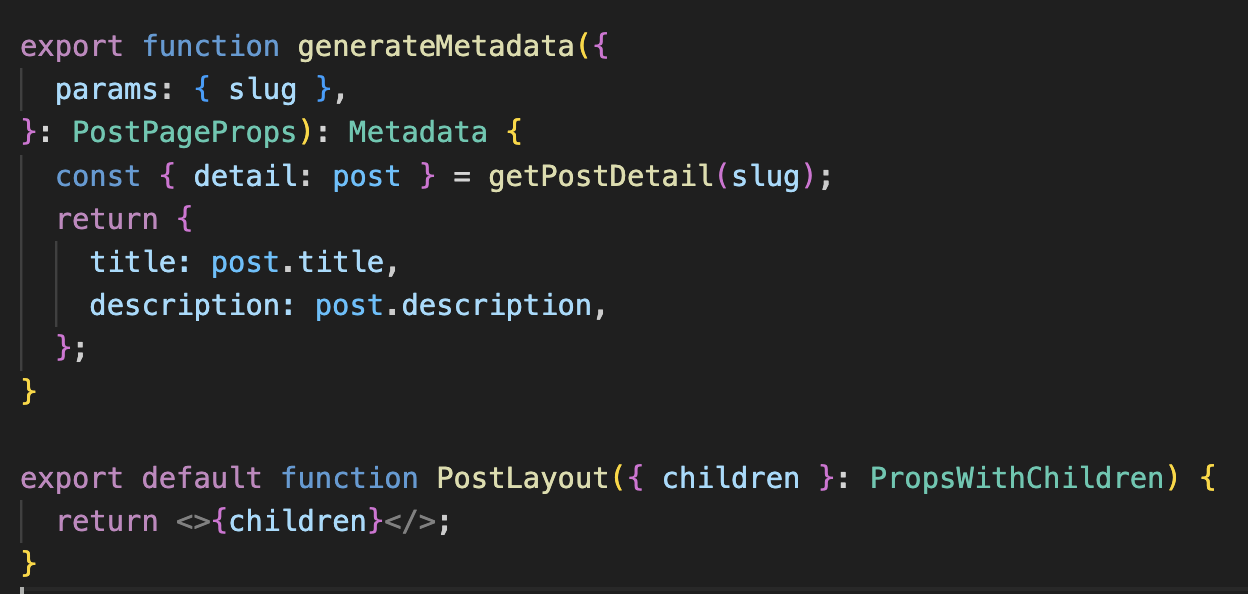This screenshot has height=594, width=1248.
Task: Click the title property key
Action: [133, 262]
